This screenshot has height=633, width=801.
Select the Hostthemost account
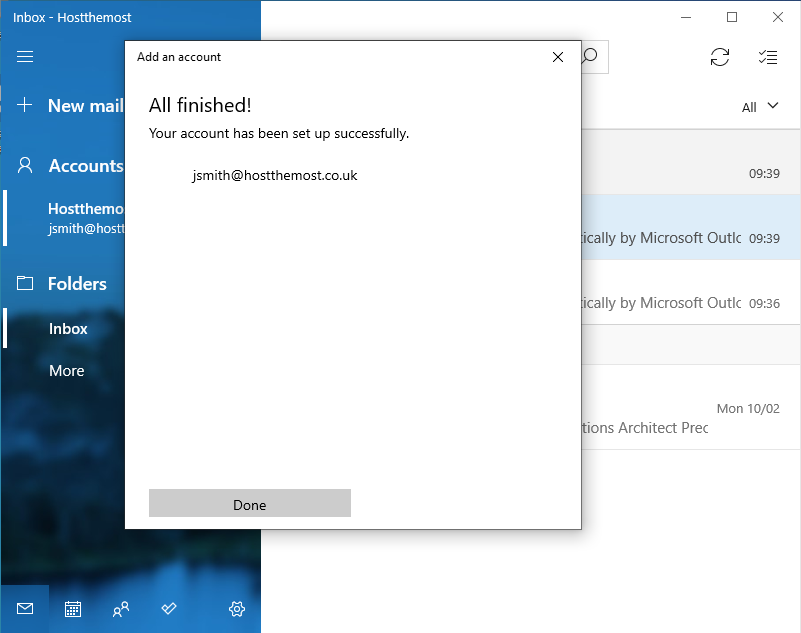click(85, 218)
